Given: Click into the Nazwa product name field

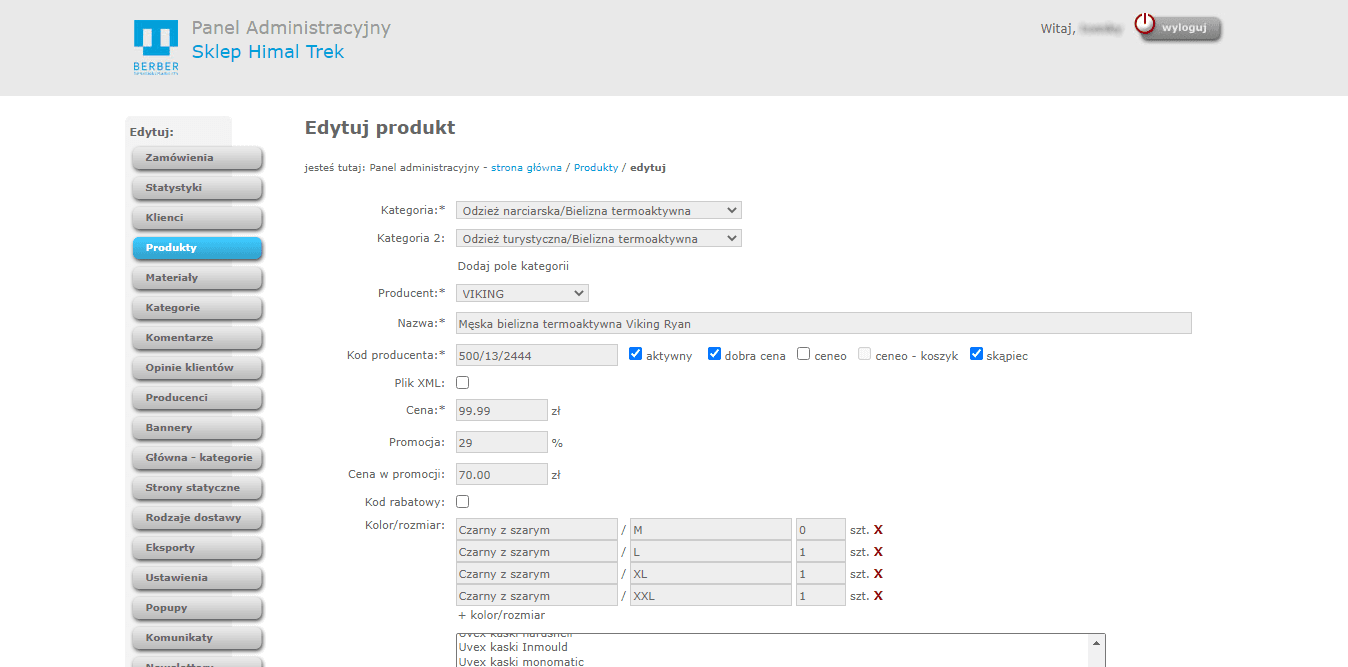Looking at the screenshot, I should click(823, 323).
